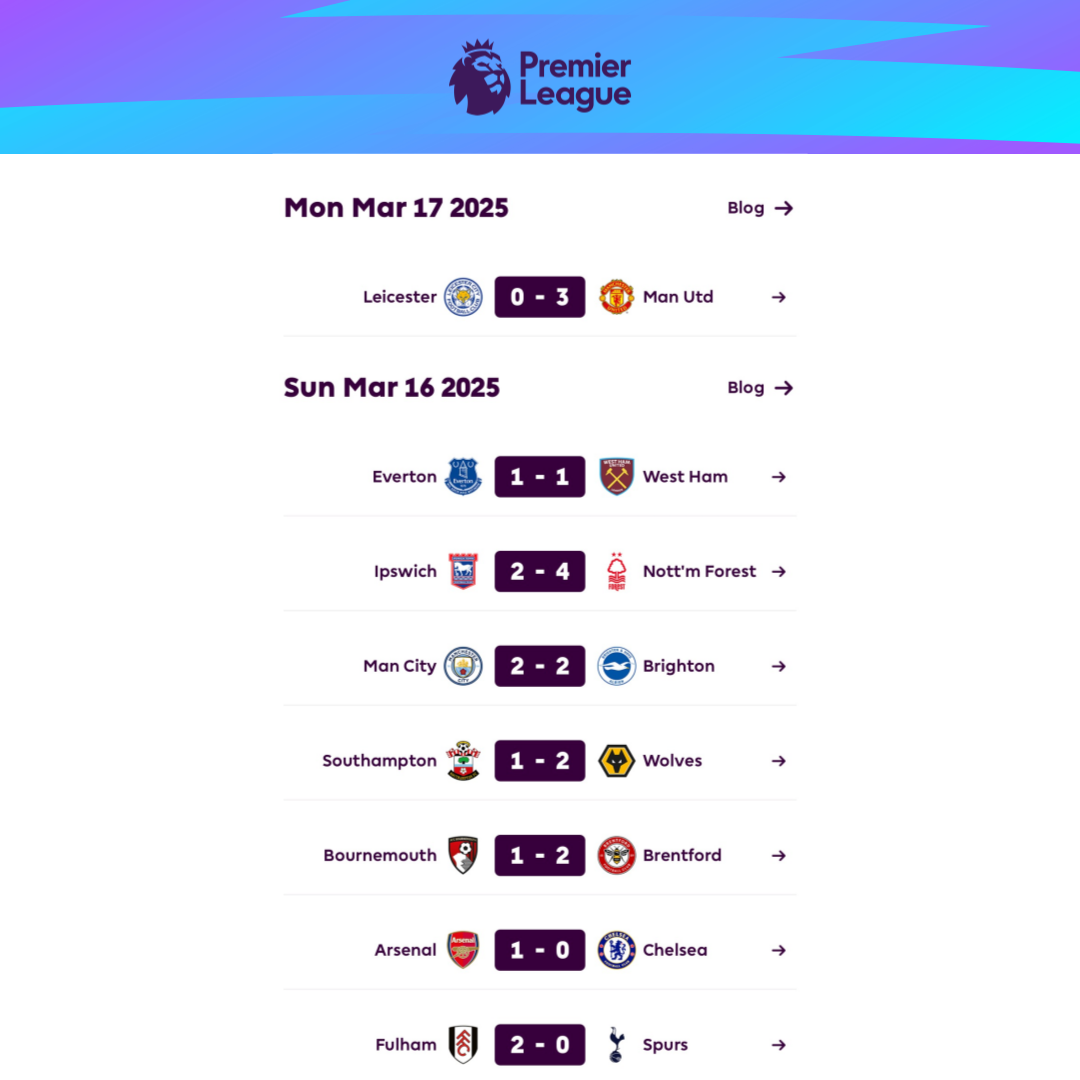Expand the Fulham vs Spurs match arrow
1080x1080 pixels.
coord(778,1045)
